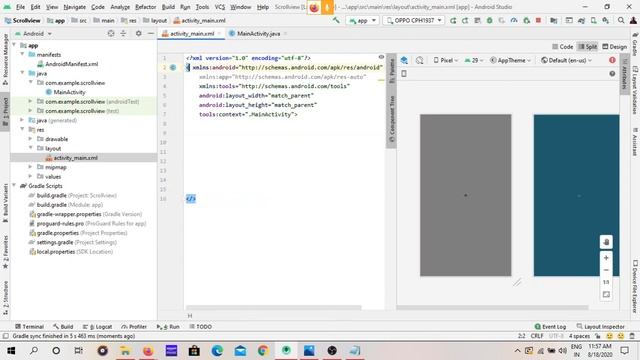Click the red error indicator in design toolbar

(x=612, y=60)
